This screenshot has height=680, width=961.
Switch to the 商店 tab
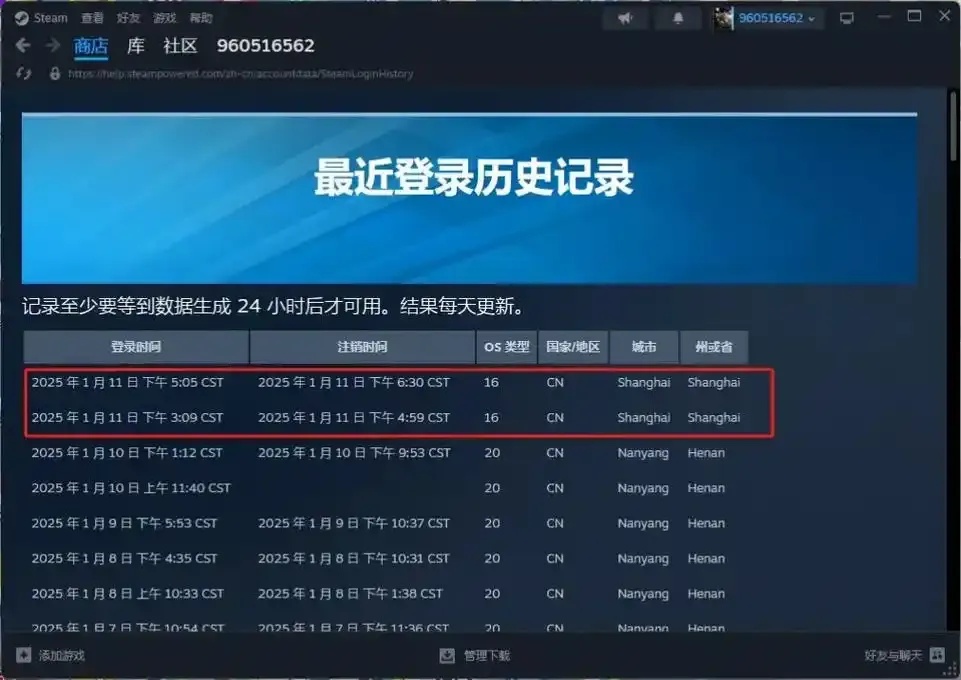(x=91, y=46)
